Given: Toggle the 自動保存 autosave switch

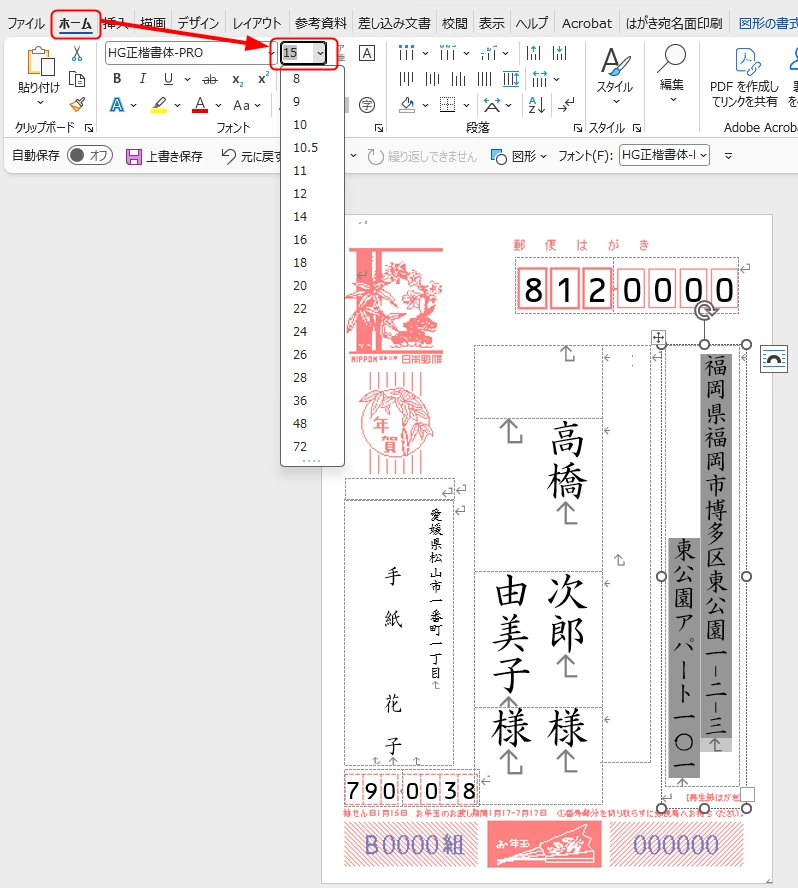Looking at the screenshot, I should (x=89, y=155).
